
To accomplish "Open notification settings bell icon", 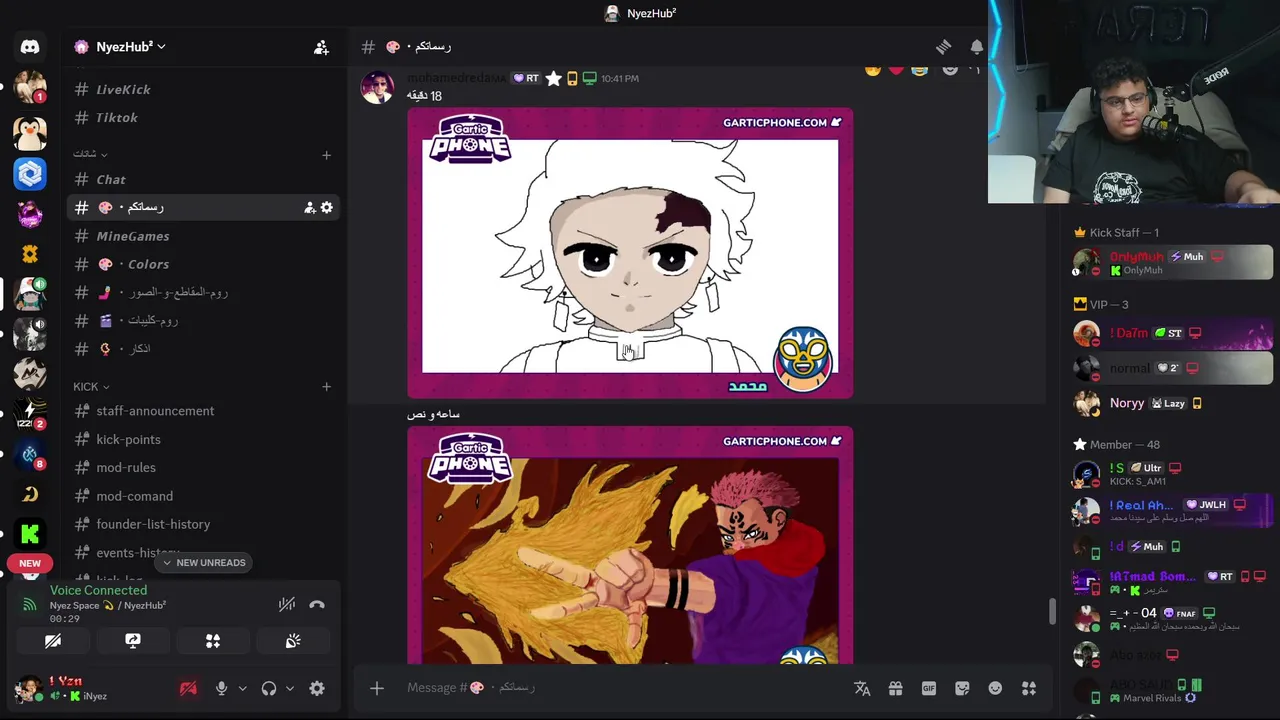I will 976,47.
